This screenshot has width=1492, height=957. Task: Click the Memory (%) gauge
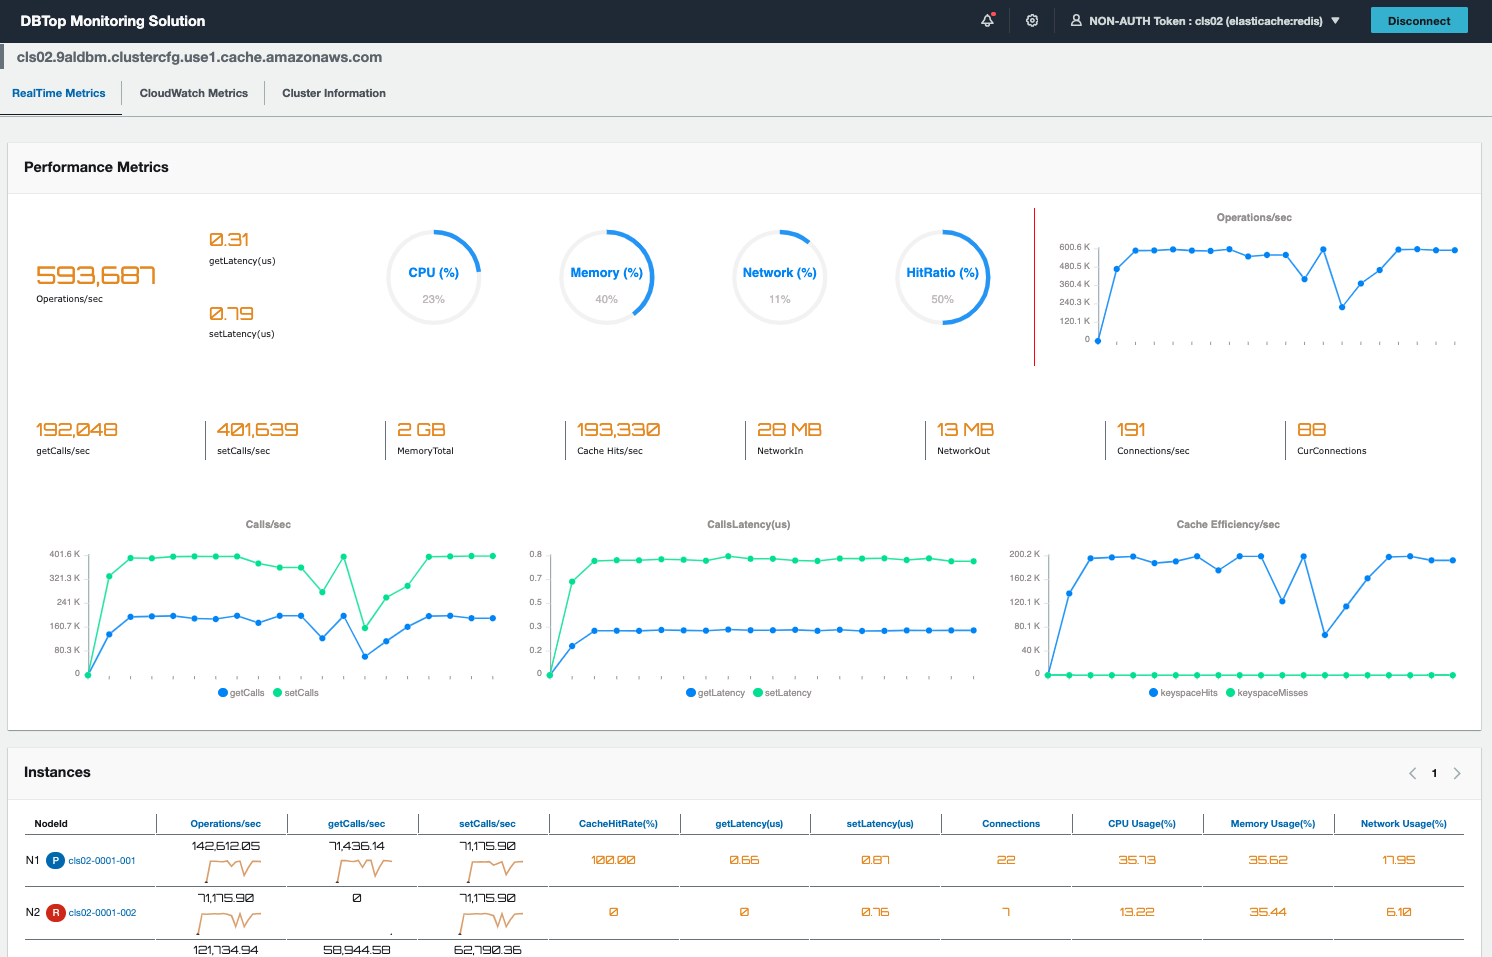point(607,278)
